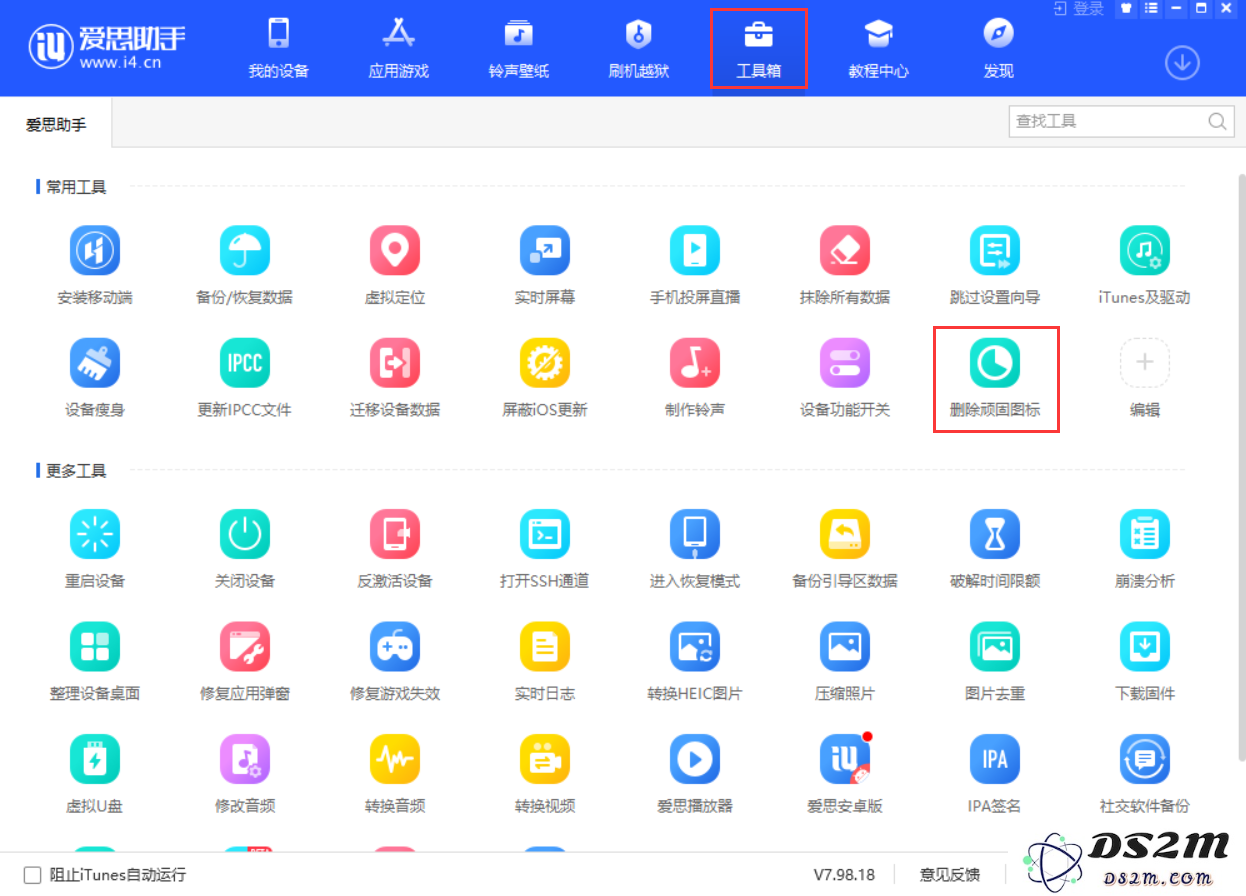Screen dimensions: 1246x896
Task: Open 压缩照片 tool
Action: point(845,661)
